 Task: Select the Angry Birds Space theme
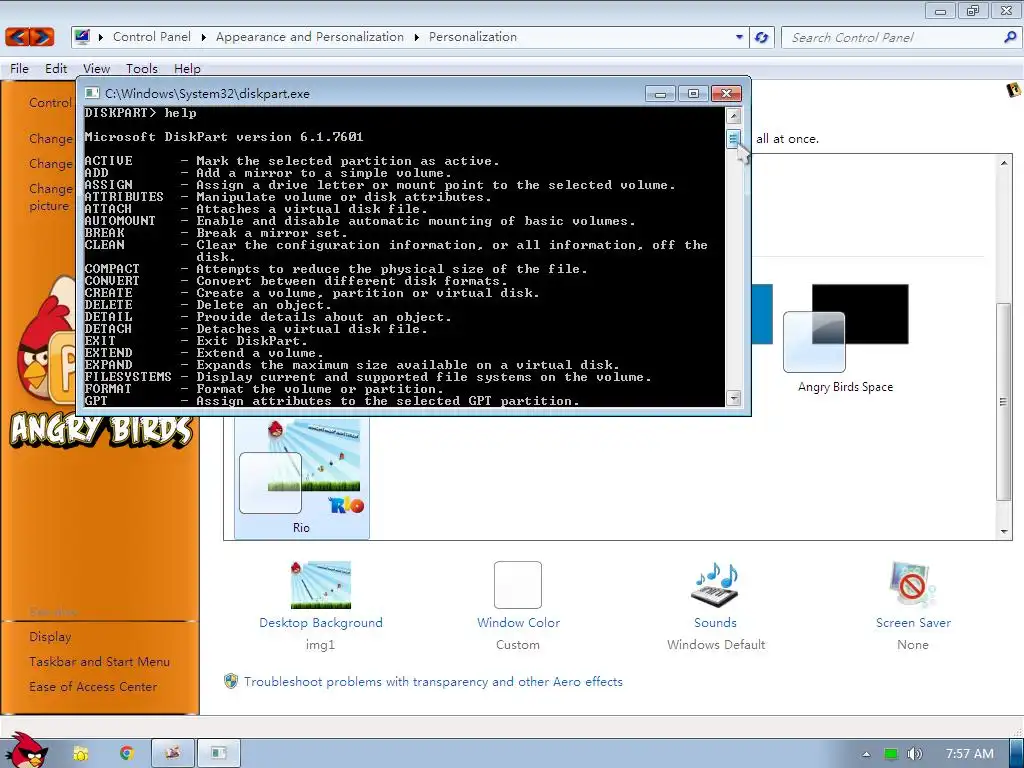point(846,338)
